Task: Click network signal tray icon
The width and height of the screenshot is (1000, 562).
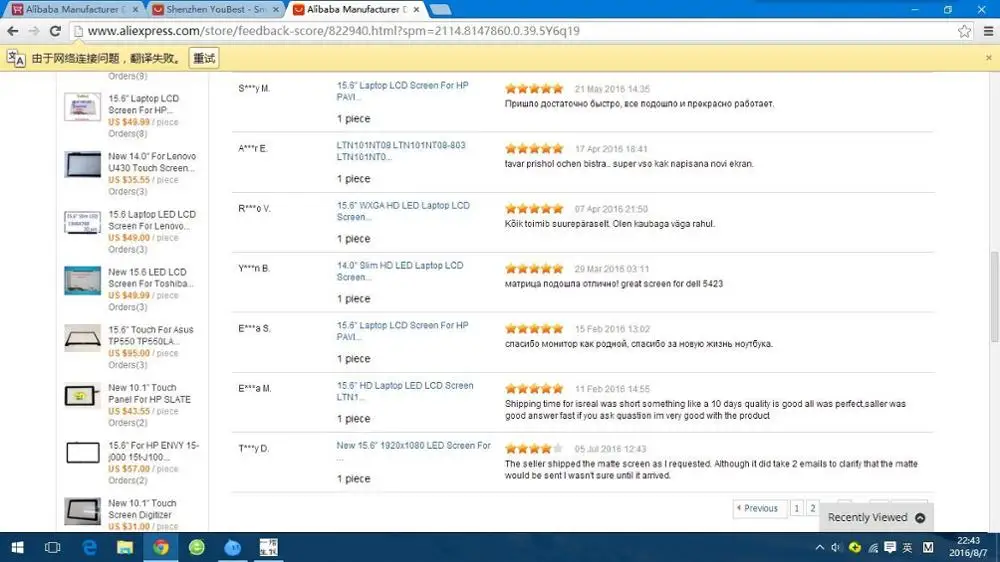Action: [873, 547]
